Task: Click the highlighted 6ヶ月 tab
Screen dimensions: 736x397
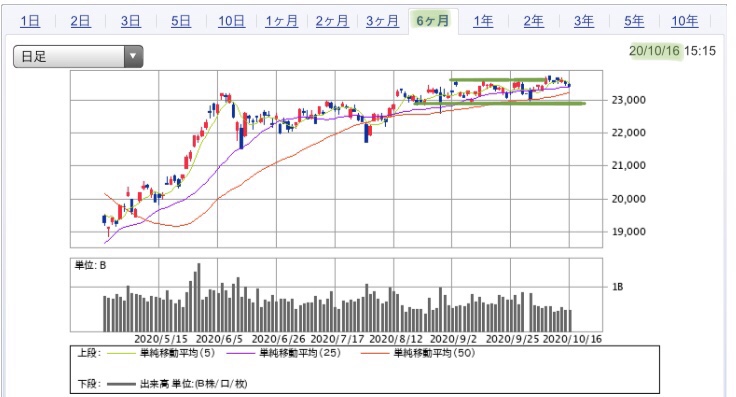Action: [433, 21]
